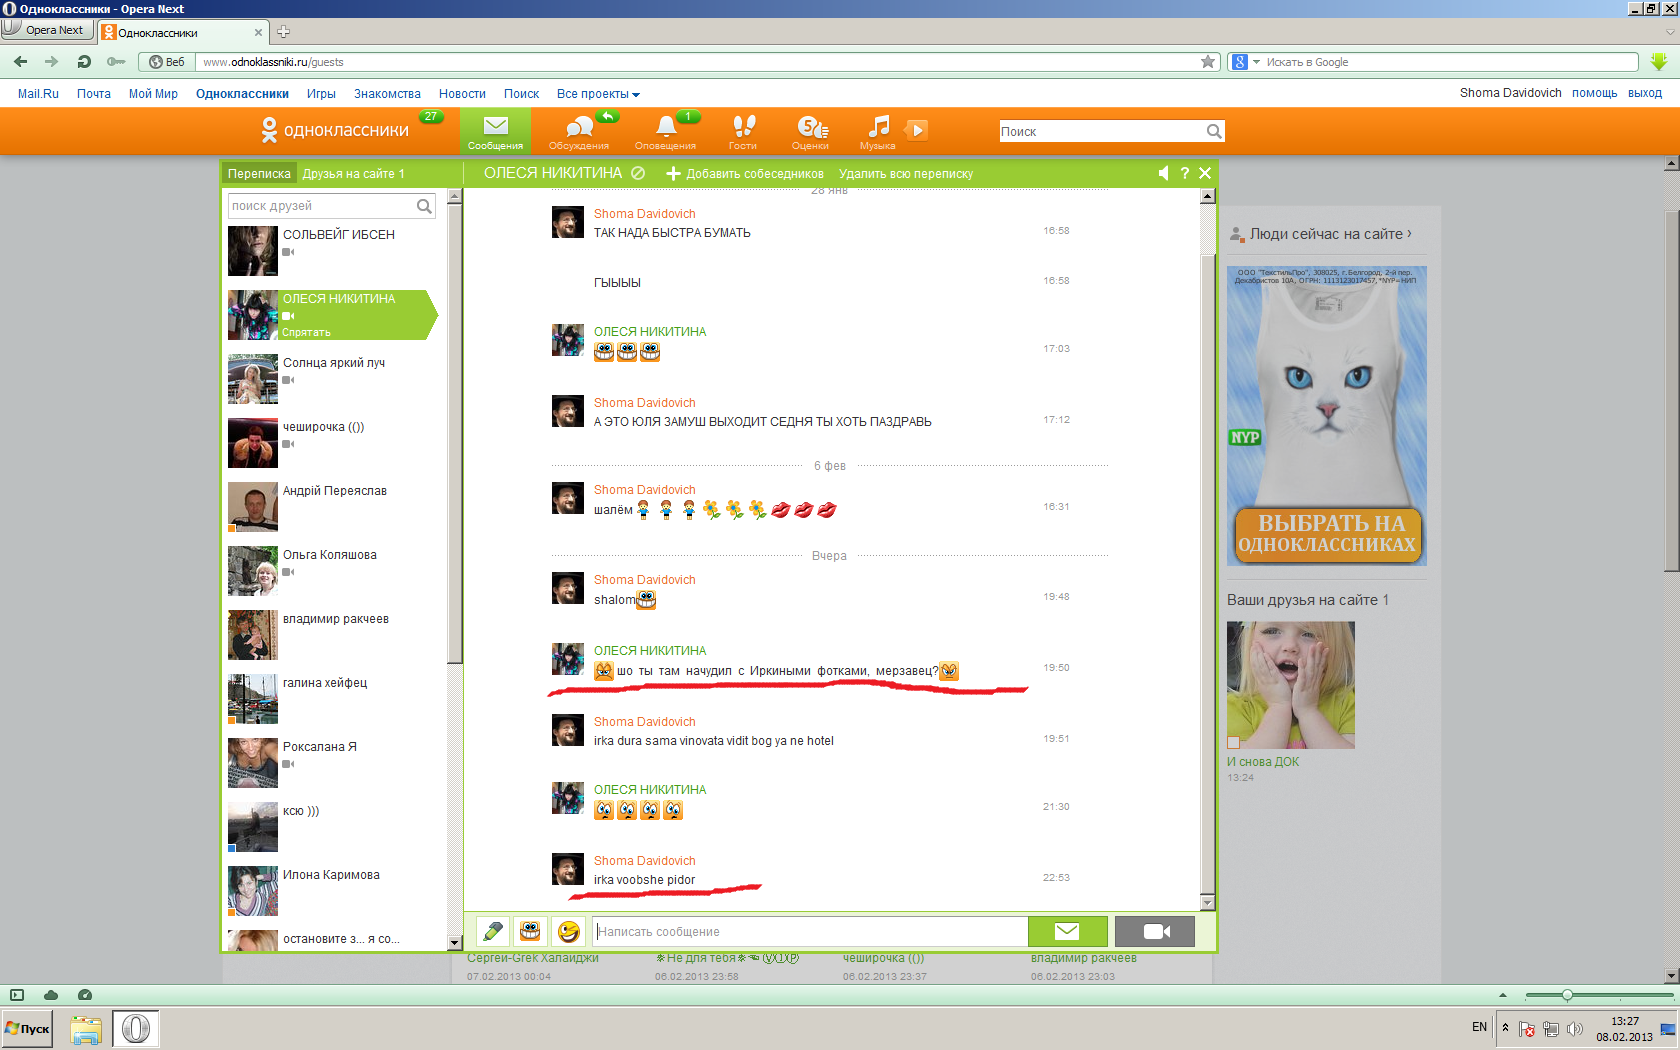Open Почта link
1680x1050 pixels.
(94, 94)
